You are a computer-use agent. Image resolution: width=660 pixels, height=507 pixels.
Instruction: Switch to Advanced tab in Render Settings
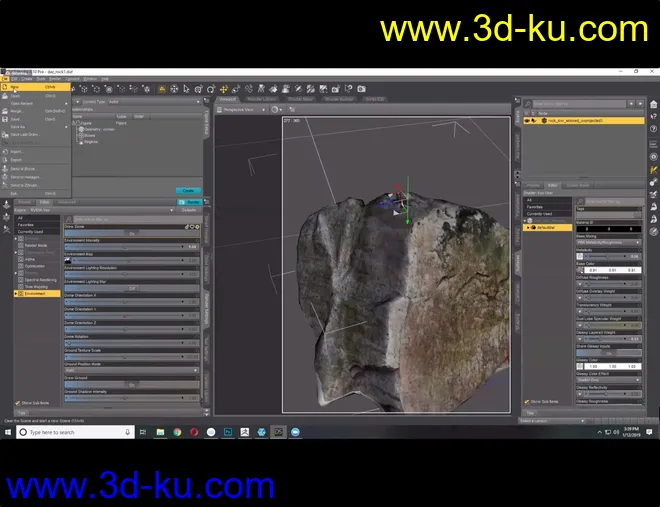[x=67, y=202]
